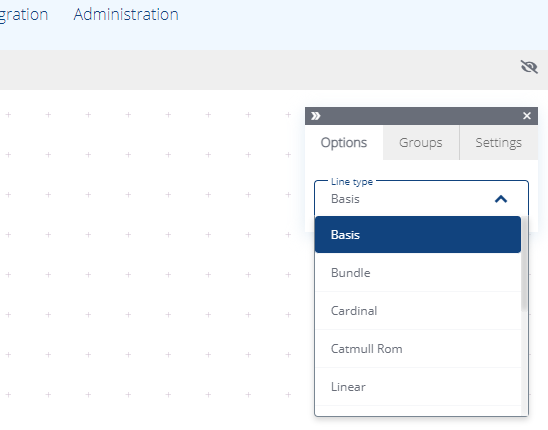This screenshot has height=430, width=548.
Task: Open the Groups tab
Action: tap(421, 143)
